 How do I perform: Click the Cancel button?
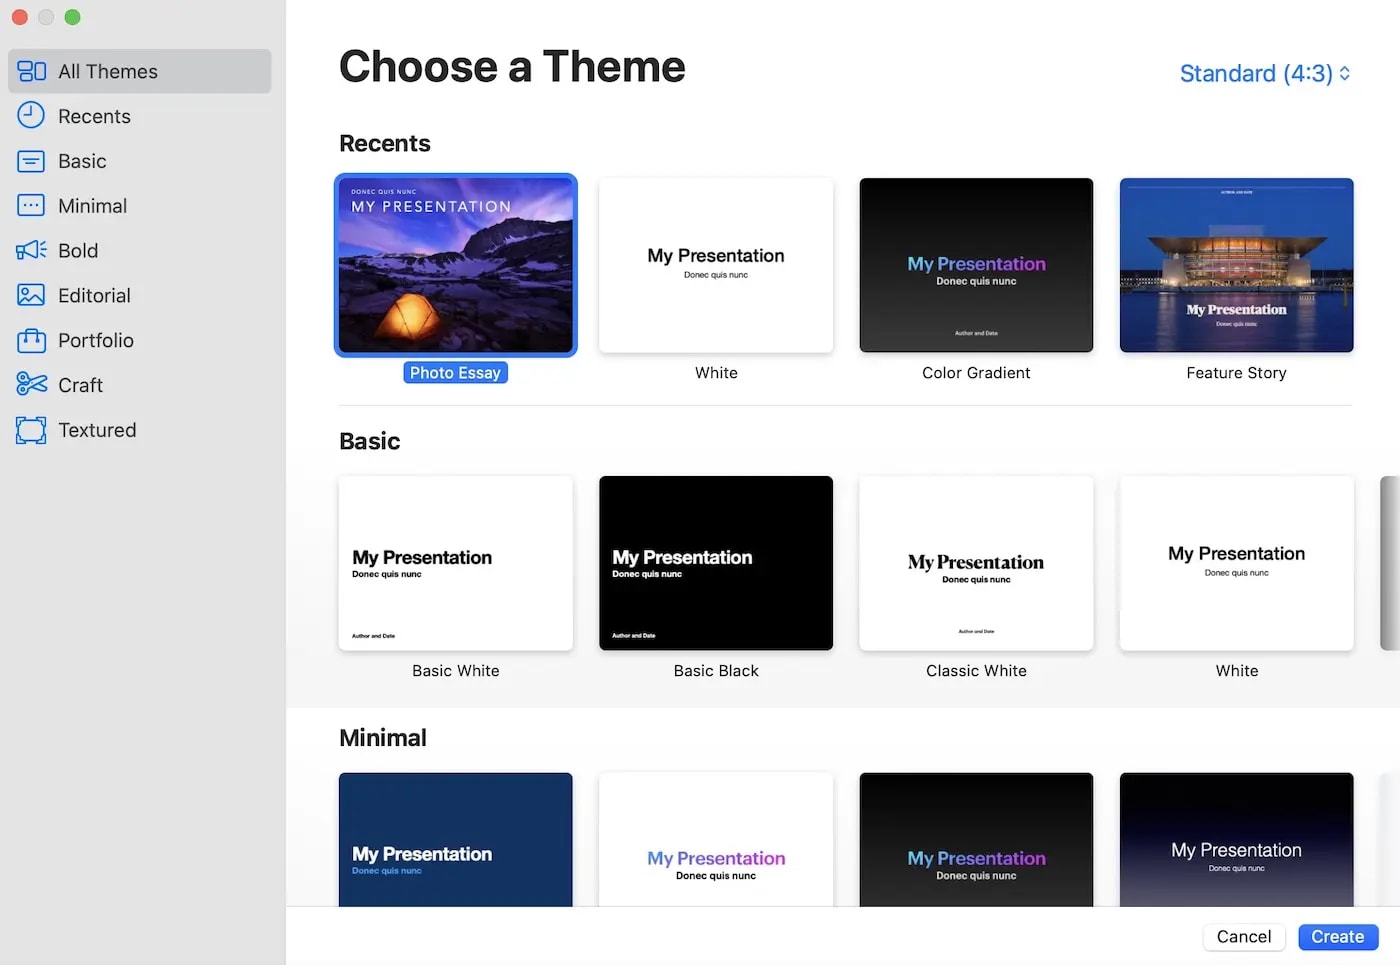[x=1244, y=937]
